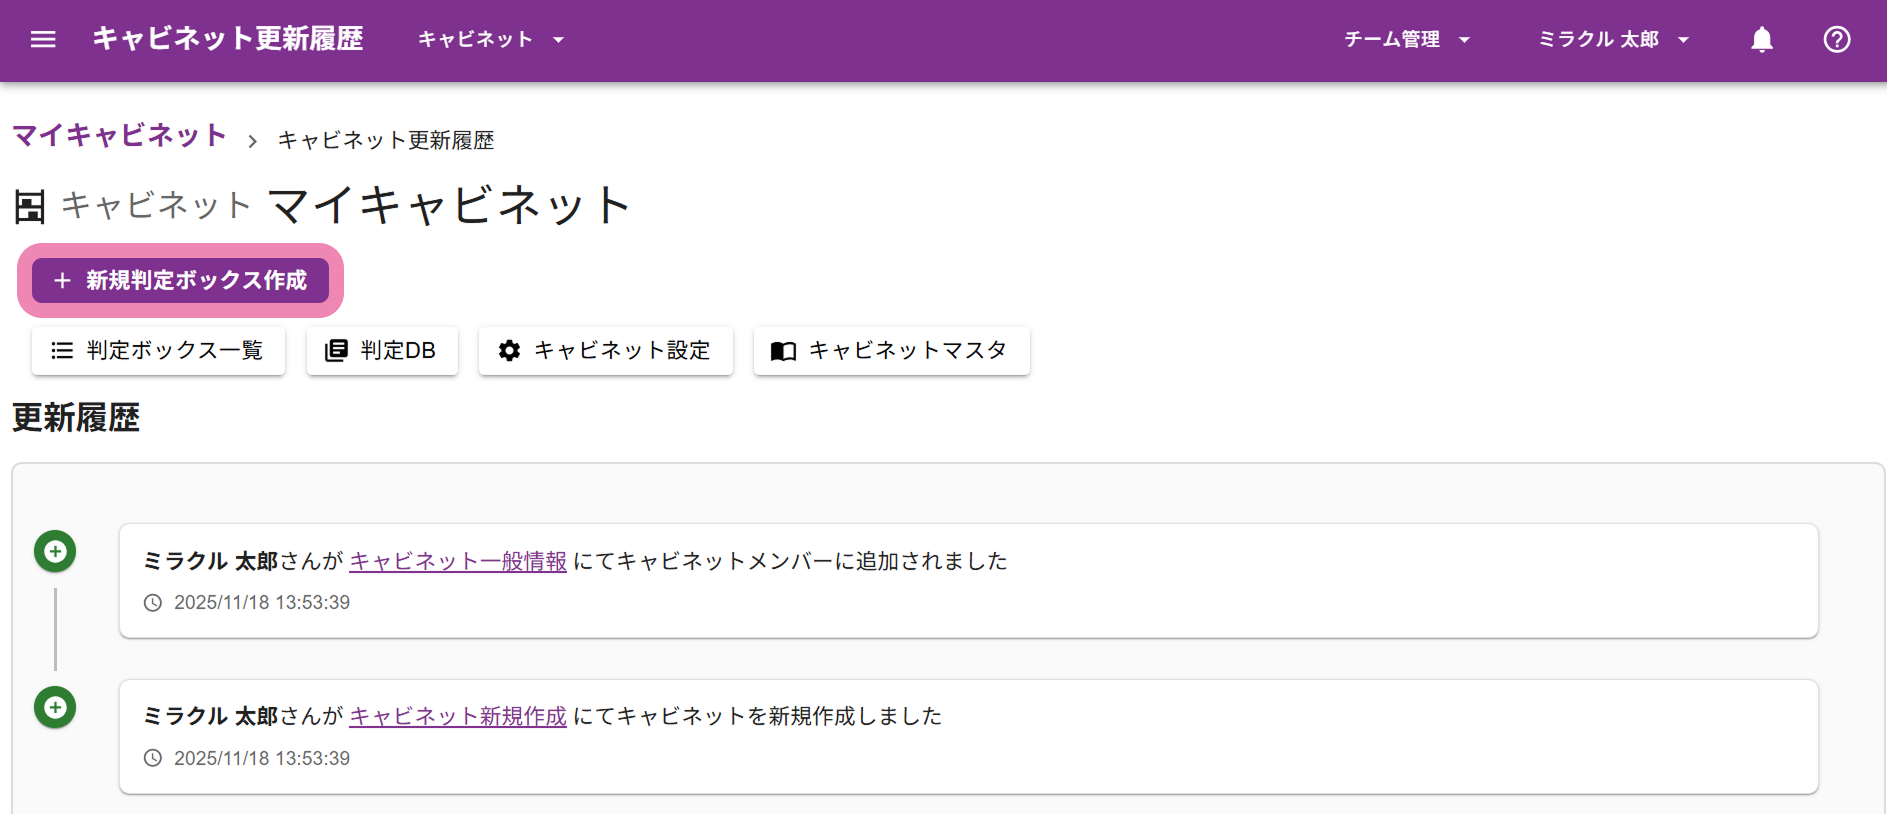Image resolution: width=1887 pixels, height=814 pixels.
Task: Open the ミラクル 太郎 user menu
Action: (1614, 39)
